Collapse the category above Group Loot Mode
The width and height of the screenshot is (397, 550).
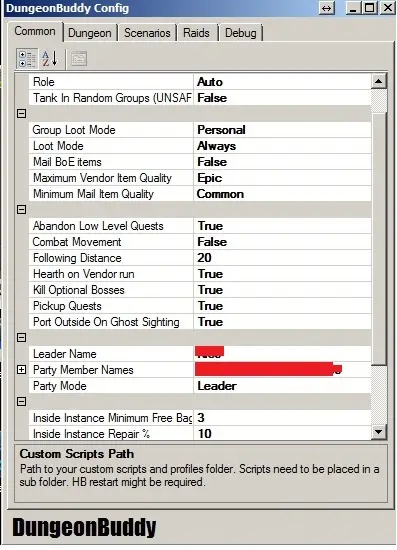coord(21,114)
